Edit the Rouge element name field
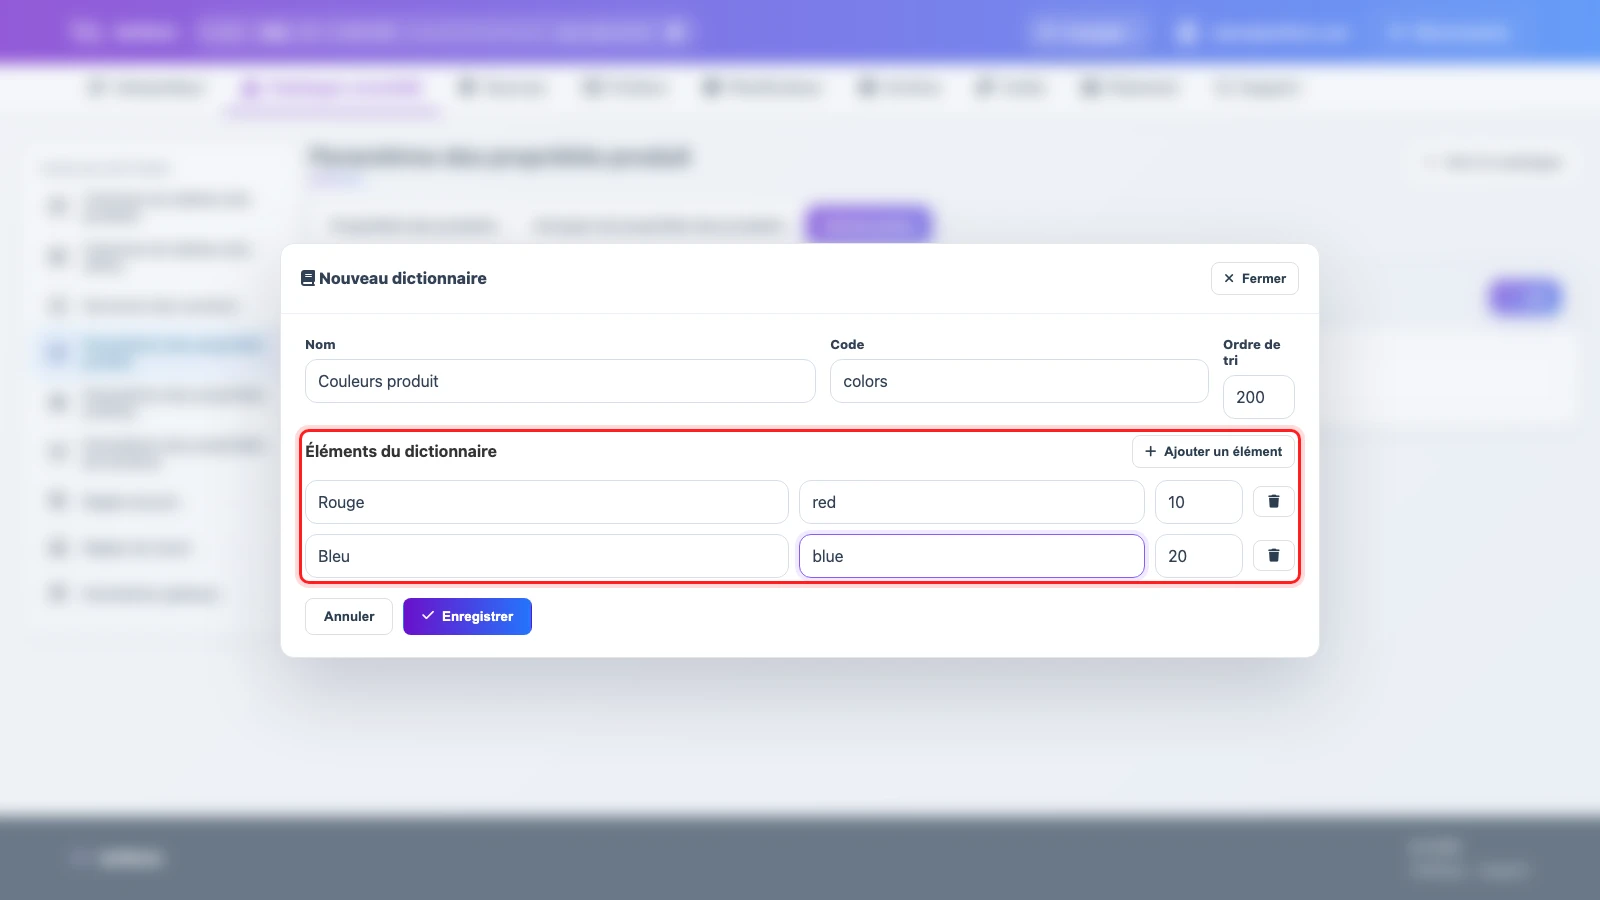 (547, 502)
